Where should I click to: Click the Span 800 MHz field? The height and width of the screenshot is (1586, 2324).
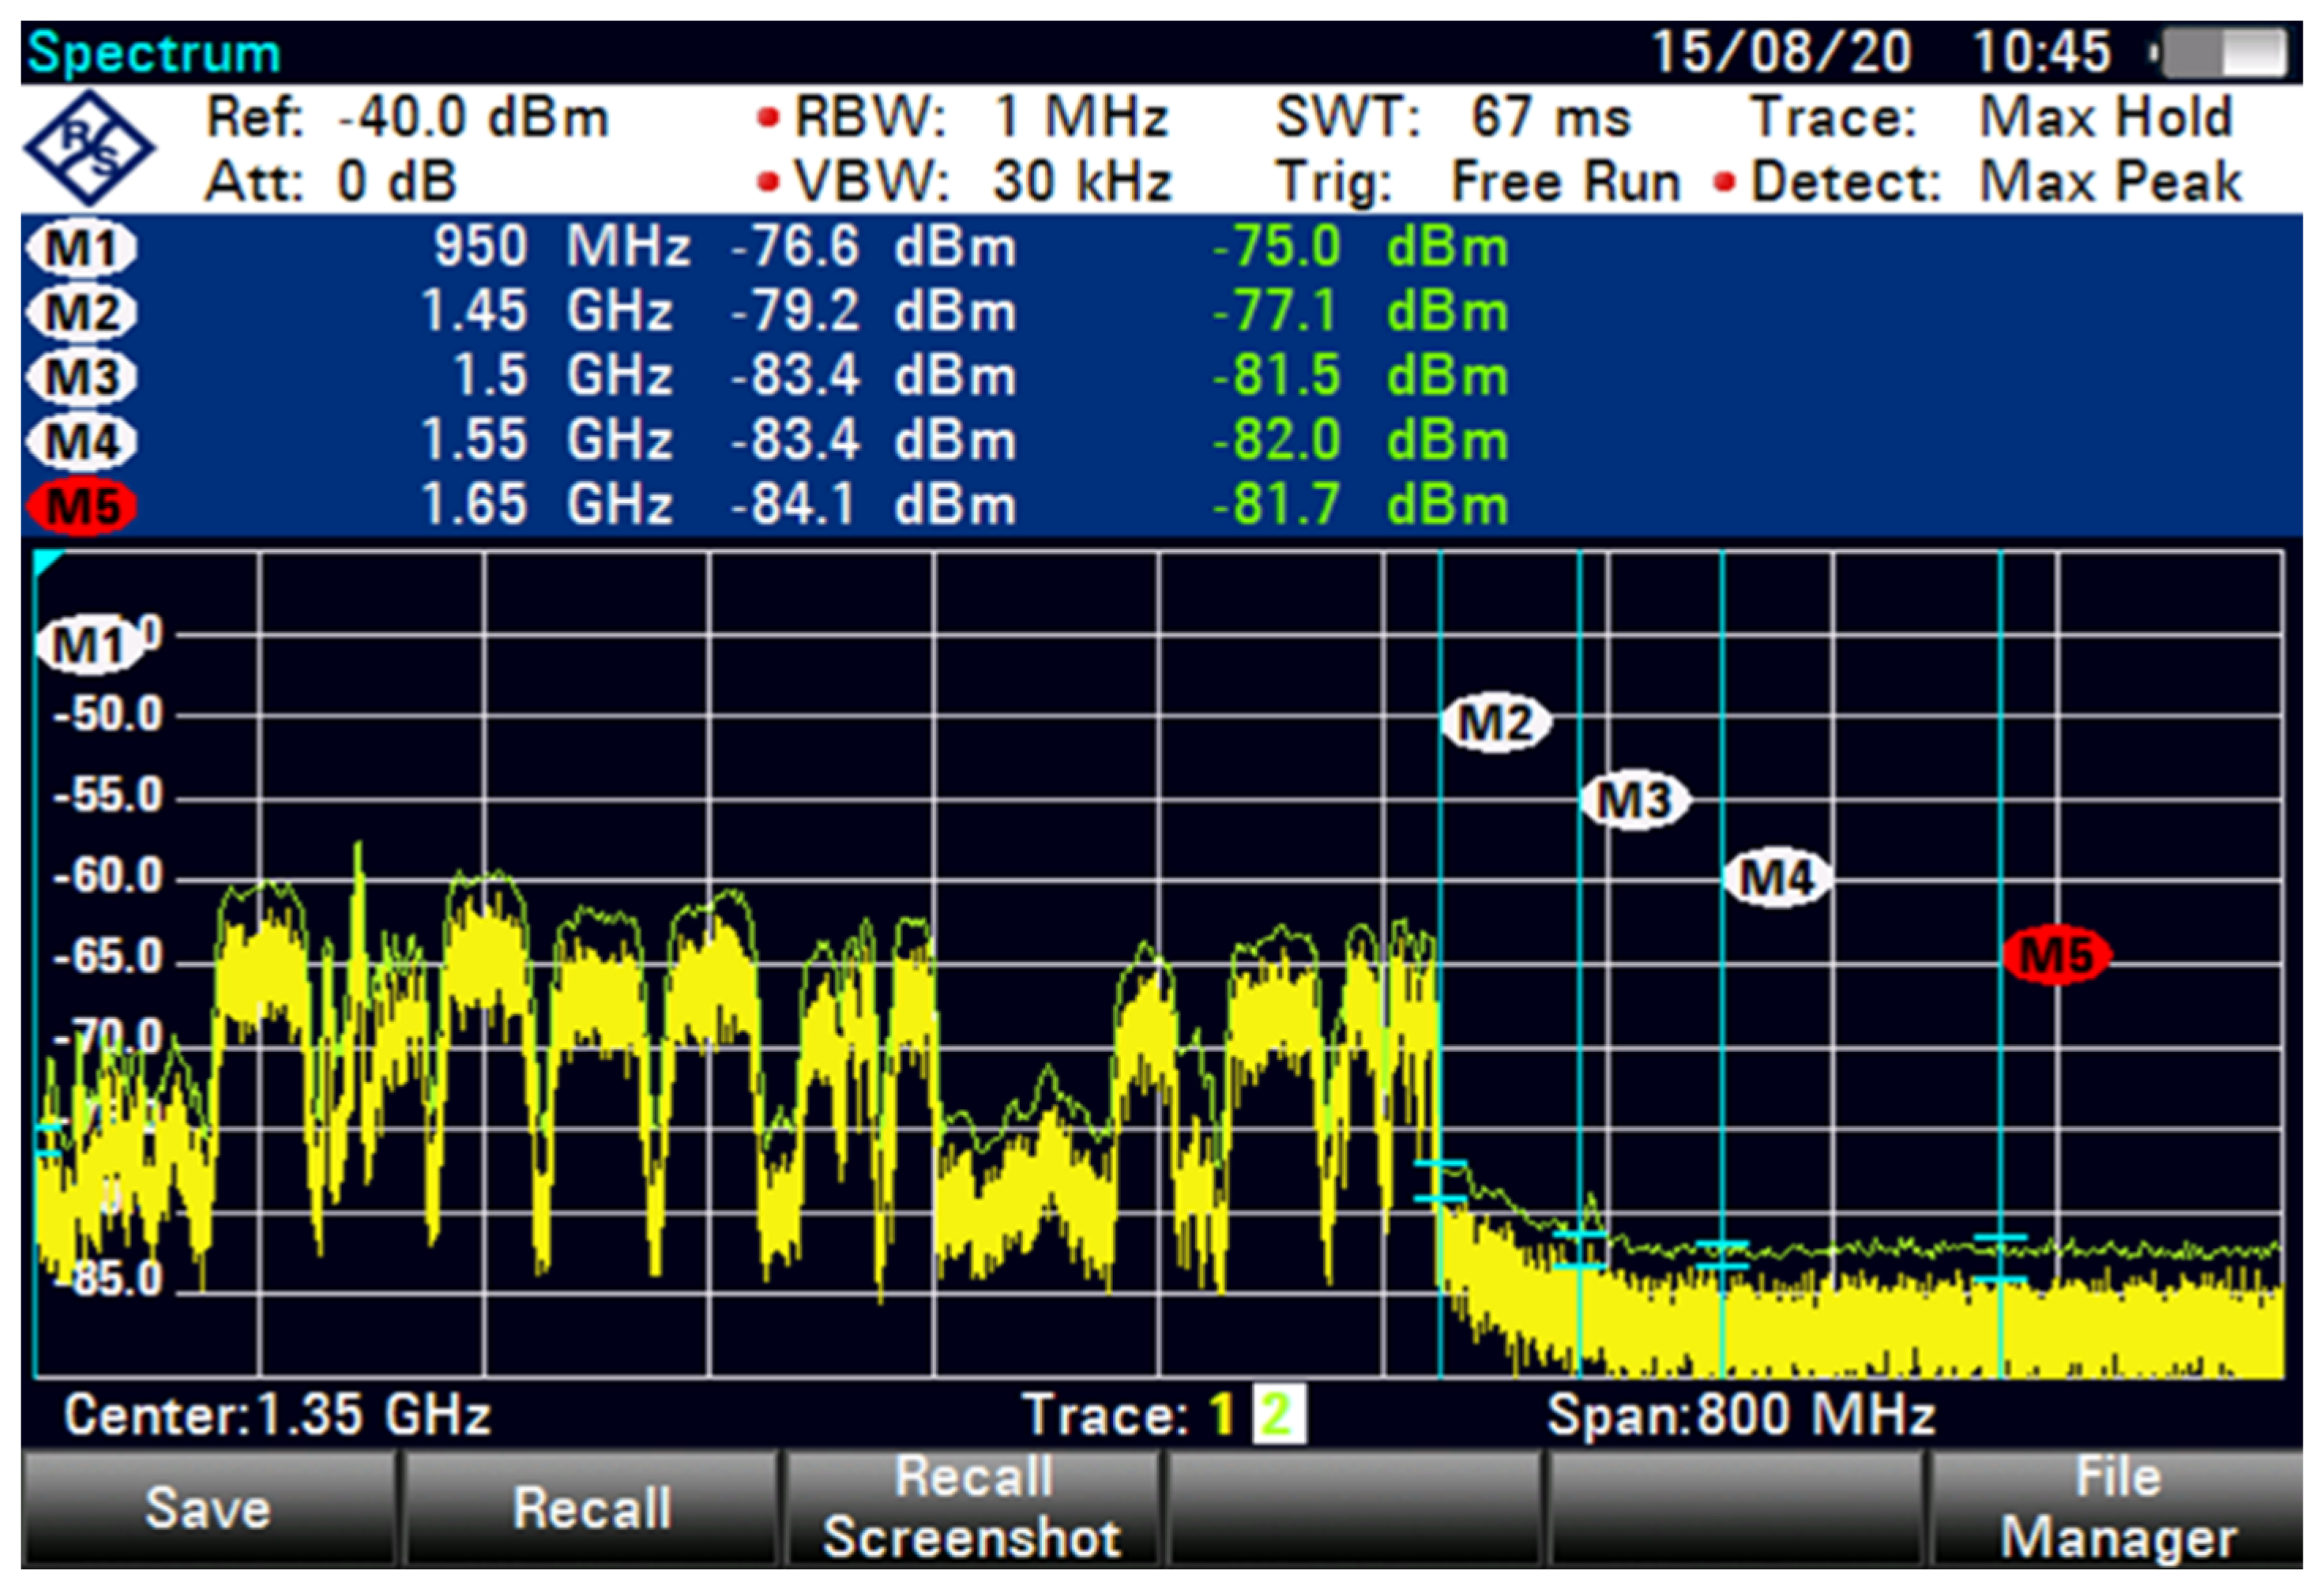click(x=1740, y=1415)
